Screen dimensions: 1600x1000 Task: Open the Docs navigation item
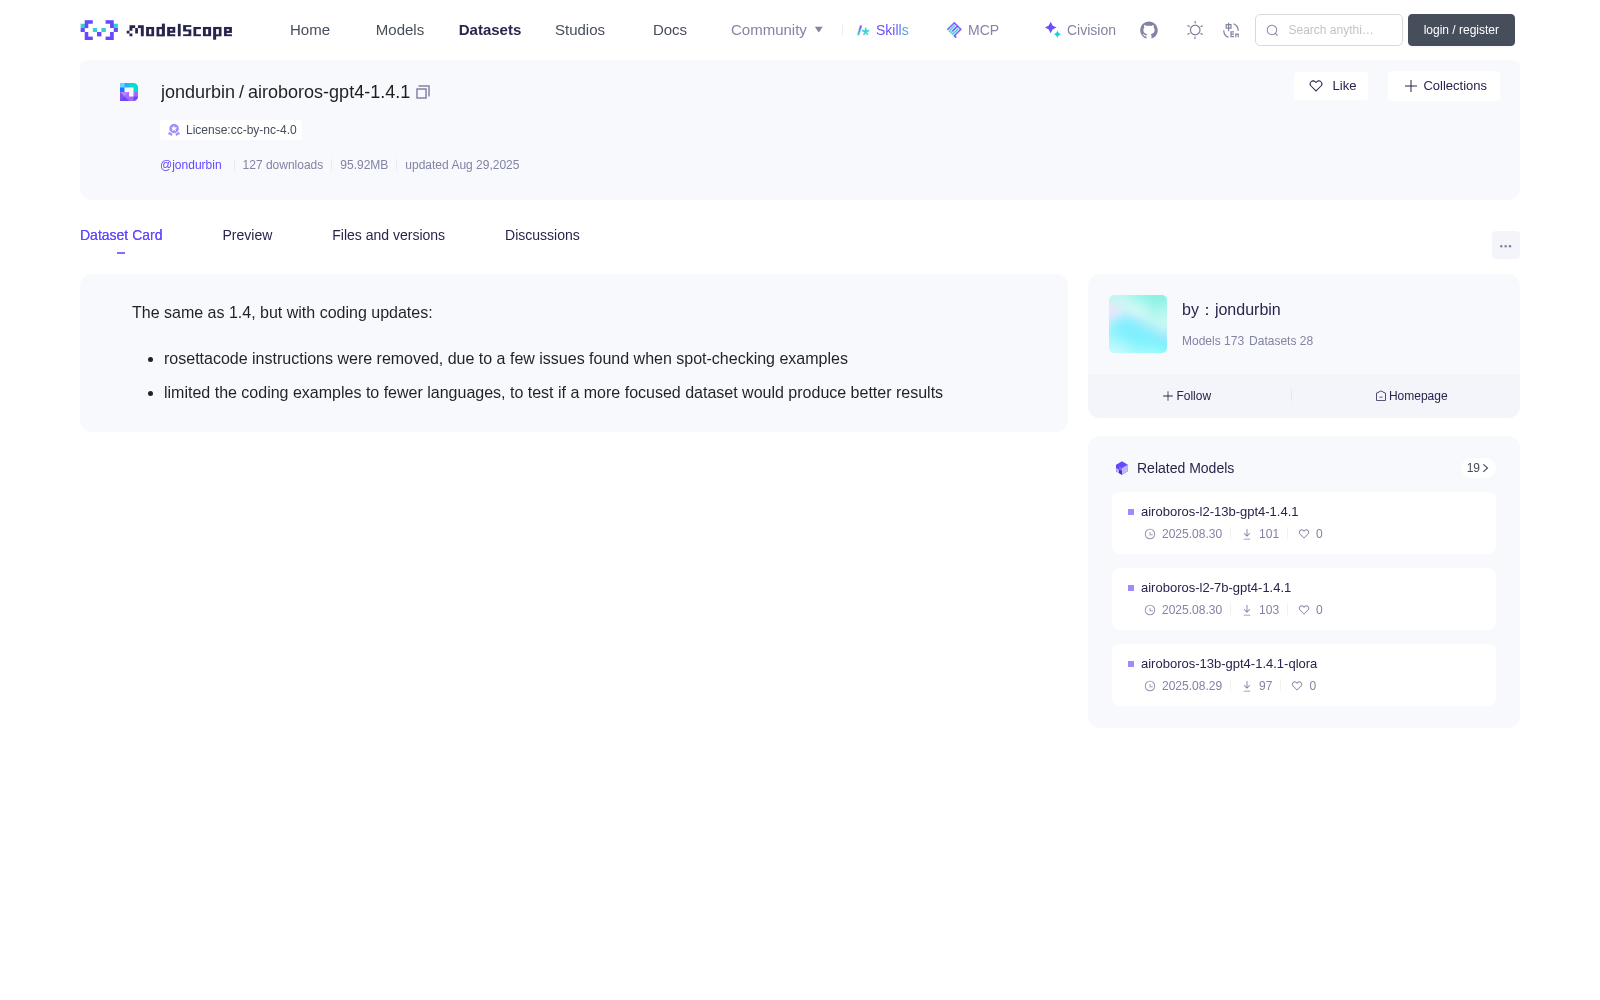coord(670,30)
